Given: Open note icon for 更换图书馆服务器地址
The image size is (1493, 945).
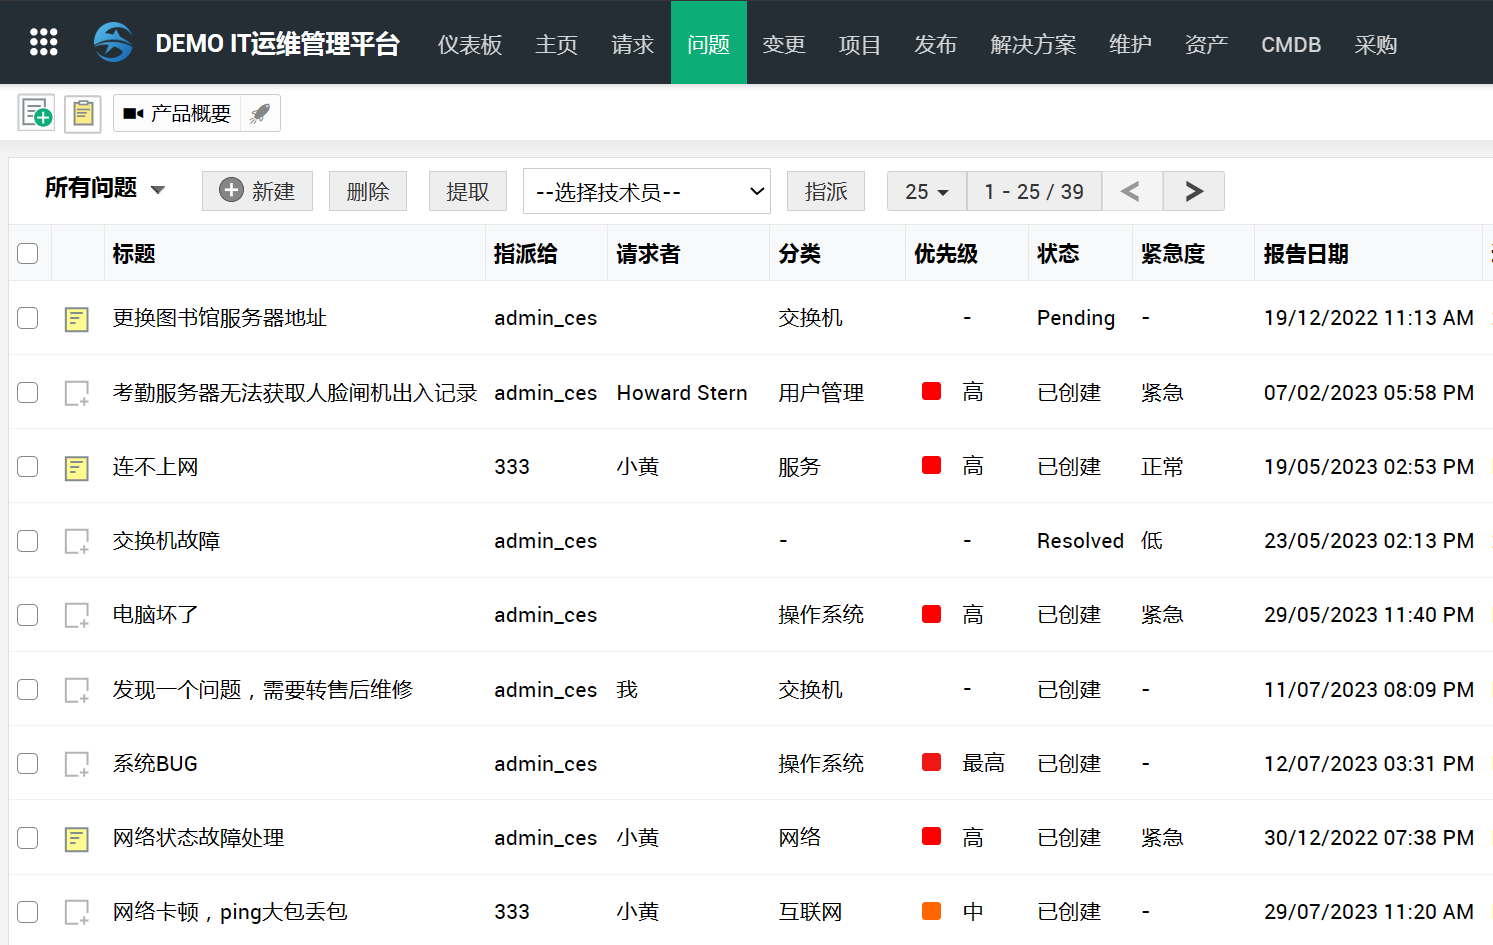Looking at the screenshot, I should coord(77,319).
